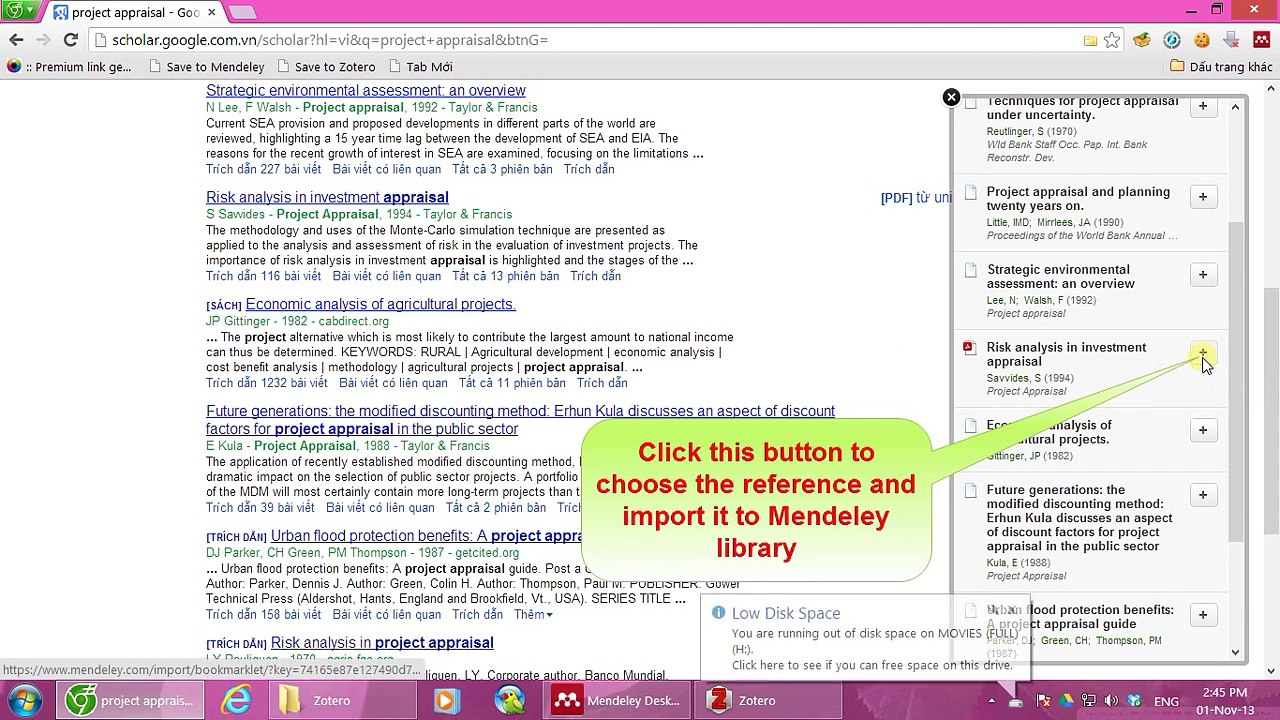The image size is (1280, 720).
Task: Open the media player taskbar icon
Action: 447,700
